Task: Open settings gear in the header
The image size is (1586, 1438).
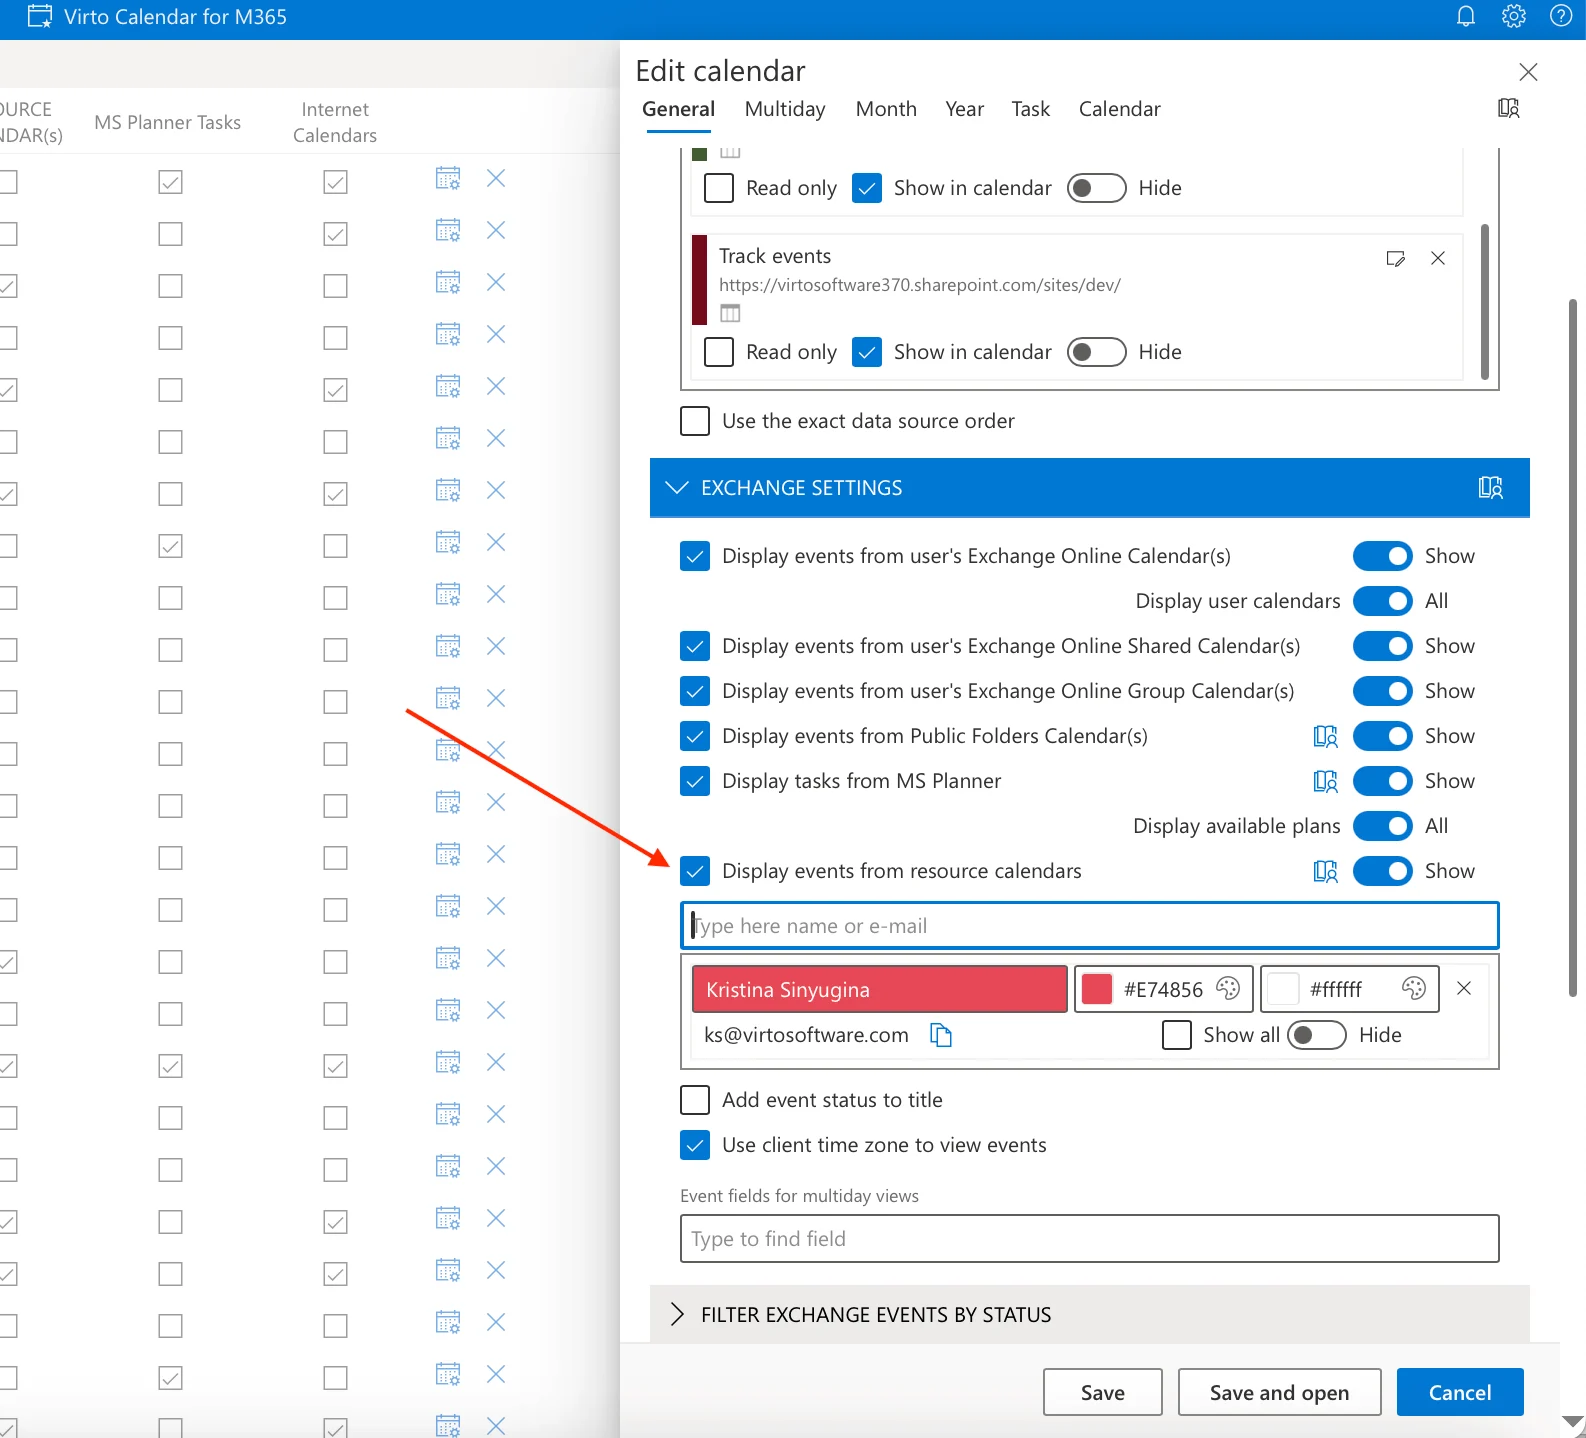Action: pyautogui.click(x=1514, y=17)
